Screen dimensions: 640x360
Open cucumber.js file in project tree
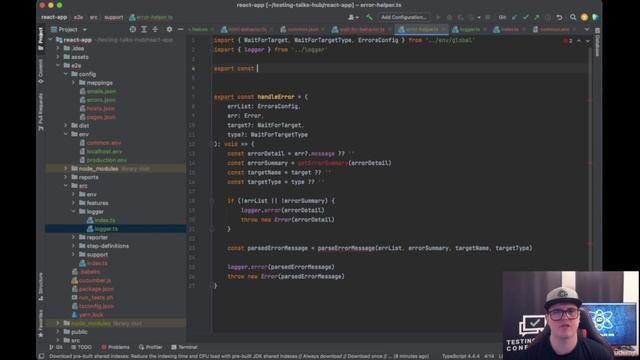click(95, 280)
